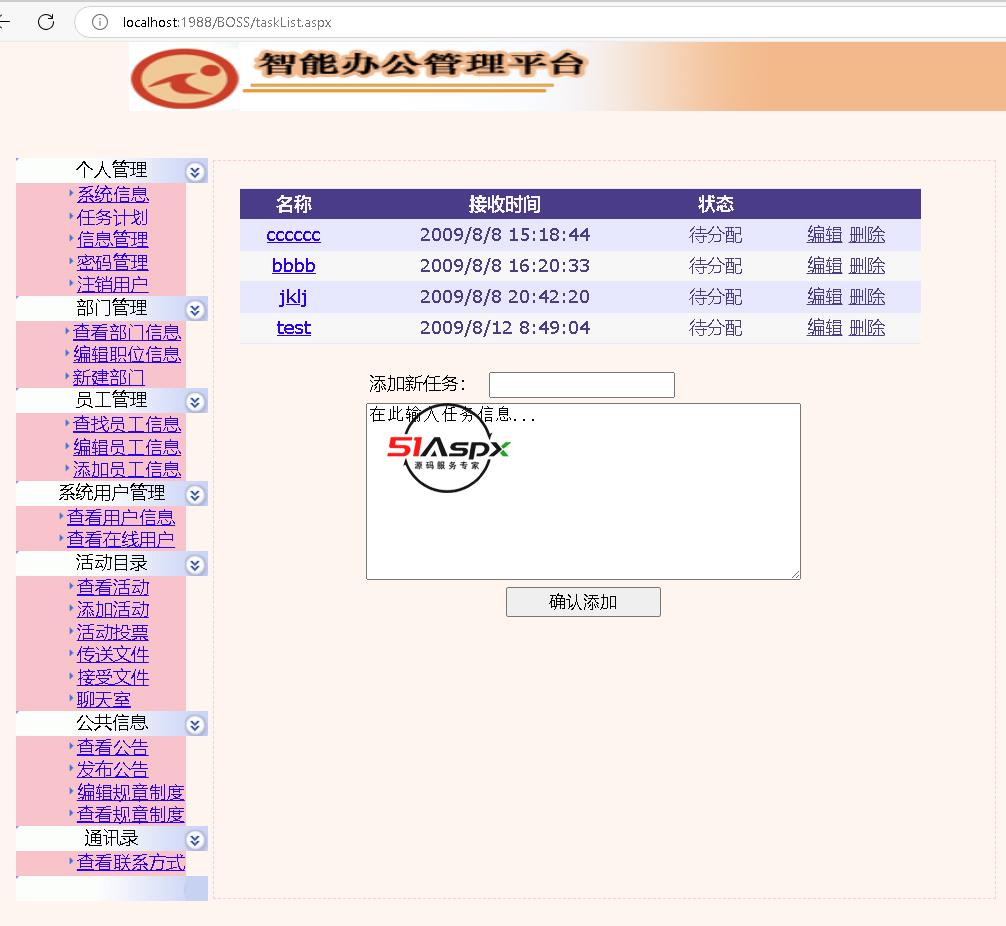Click the 部门管理 section header

[x=112, y=308]
